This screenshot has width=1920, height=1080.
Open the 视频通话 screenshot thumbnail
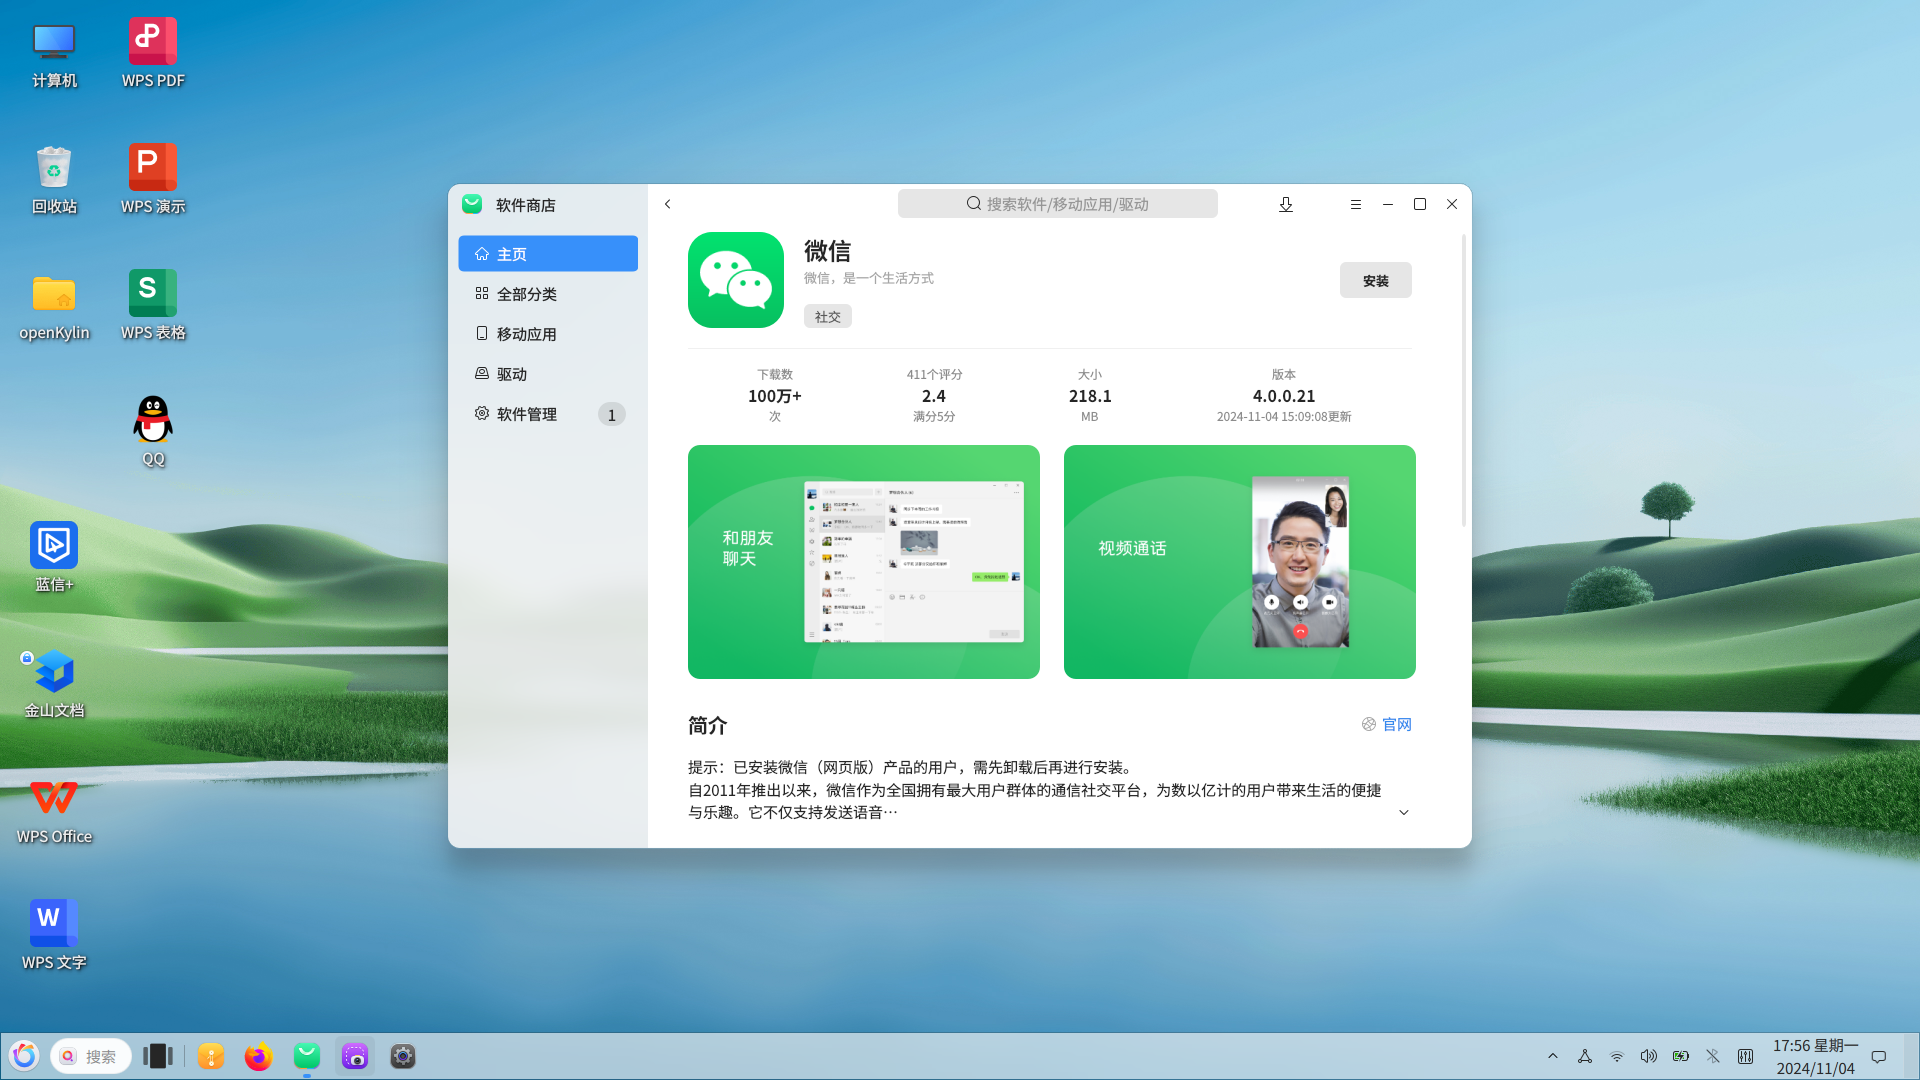pos(1240,562)
